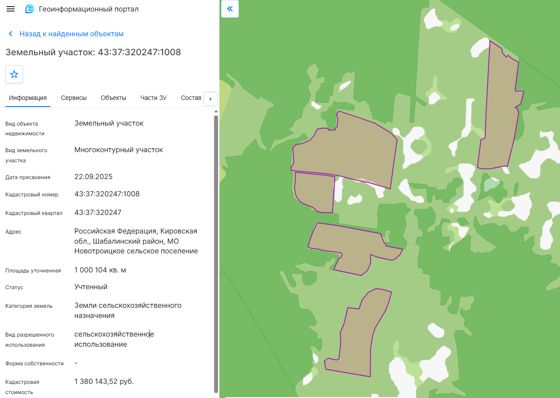Viewport: 560px width, 398px height.
Task: Click the address value text
Action: [x=136, y=241]
